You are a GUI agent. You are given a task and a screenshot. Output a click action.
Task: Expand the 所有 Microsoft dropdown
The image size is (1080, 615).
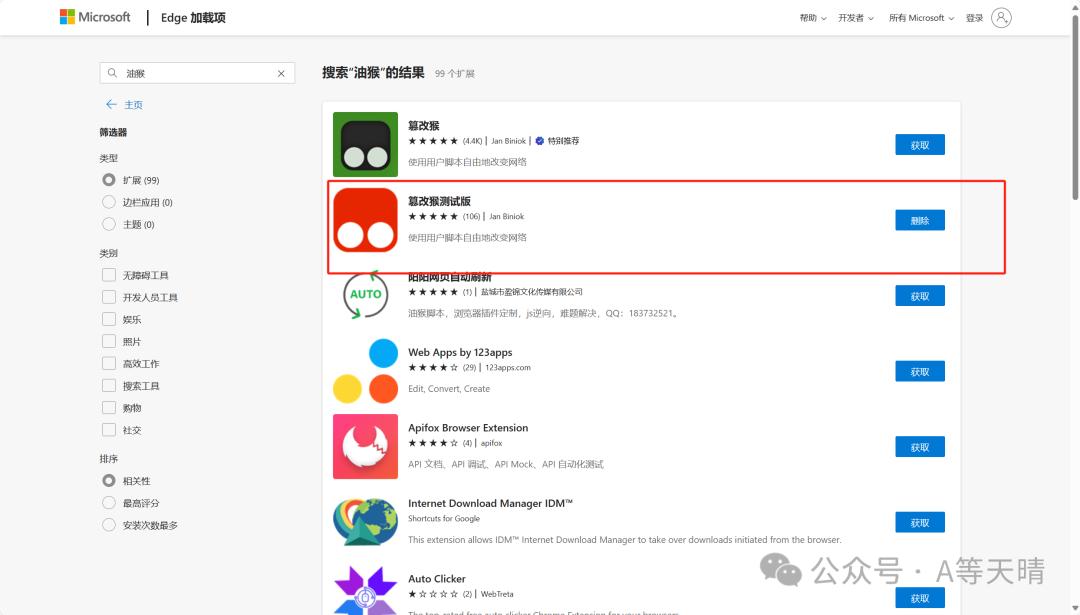[921, 18]
